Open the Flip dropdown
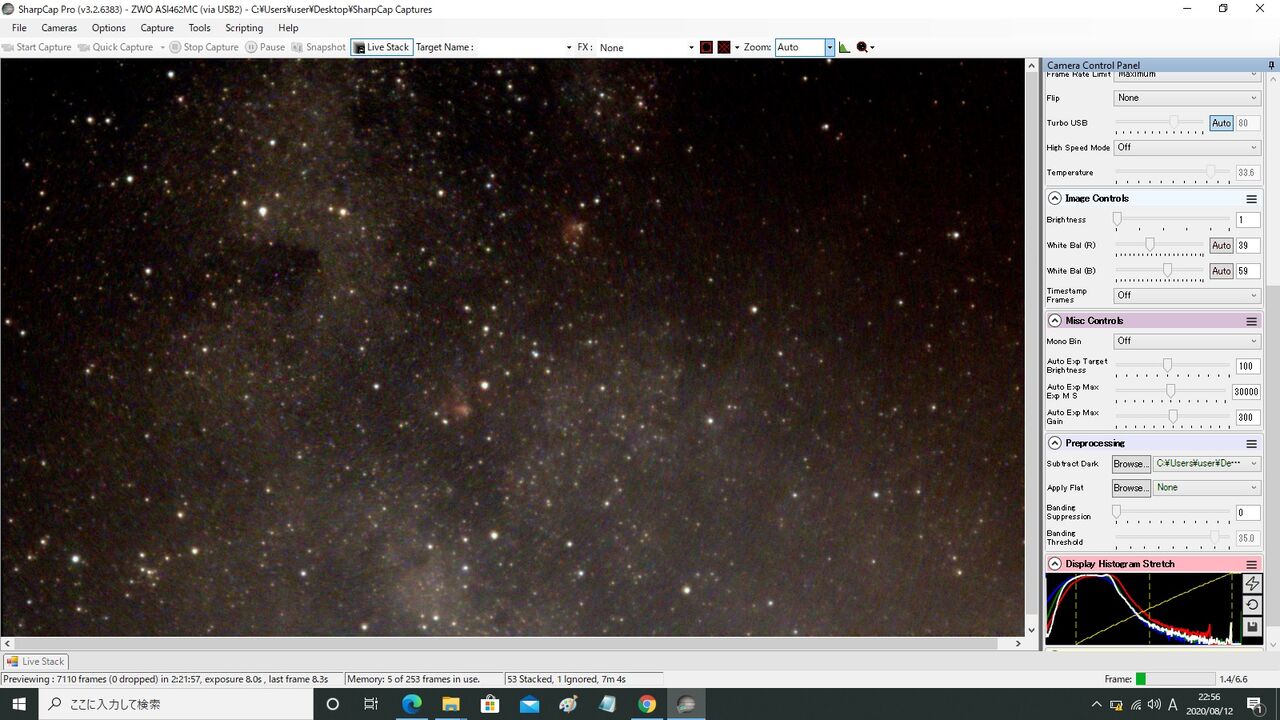1280x720 pixels. point(1187,98)
